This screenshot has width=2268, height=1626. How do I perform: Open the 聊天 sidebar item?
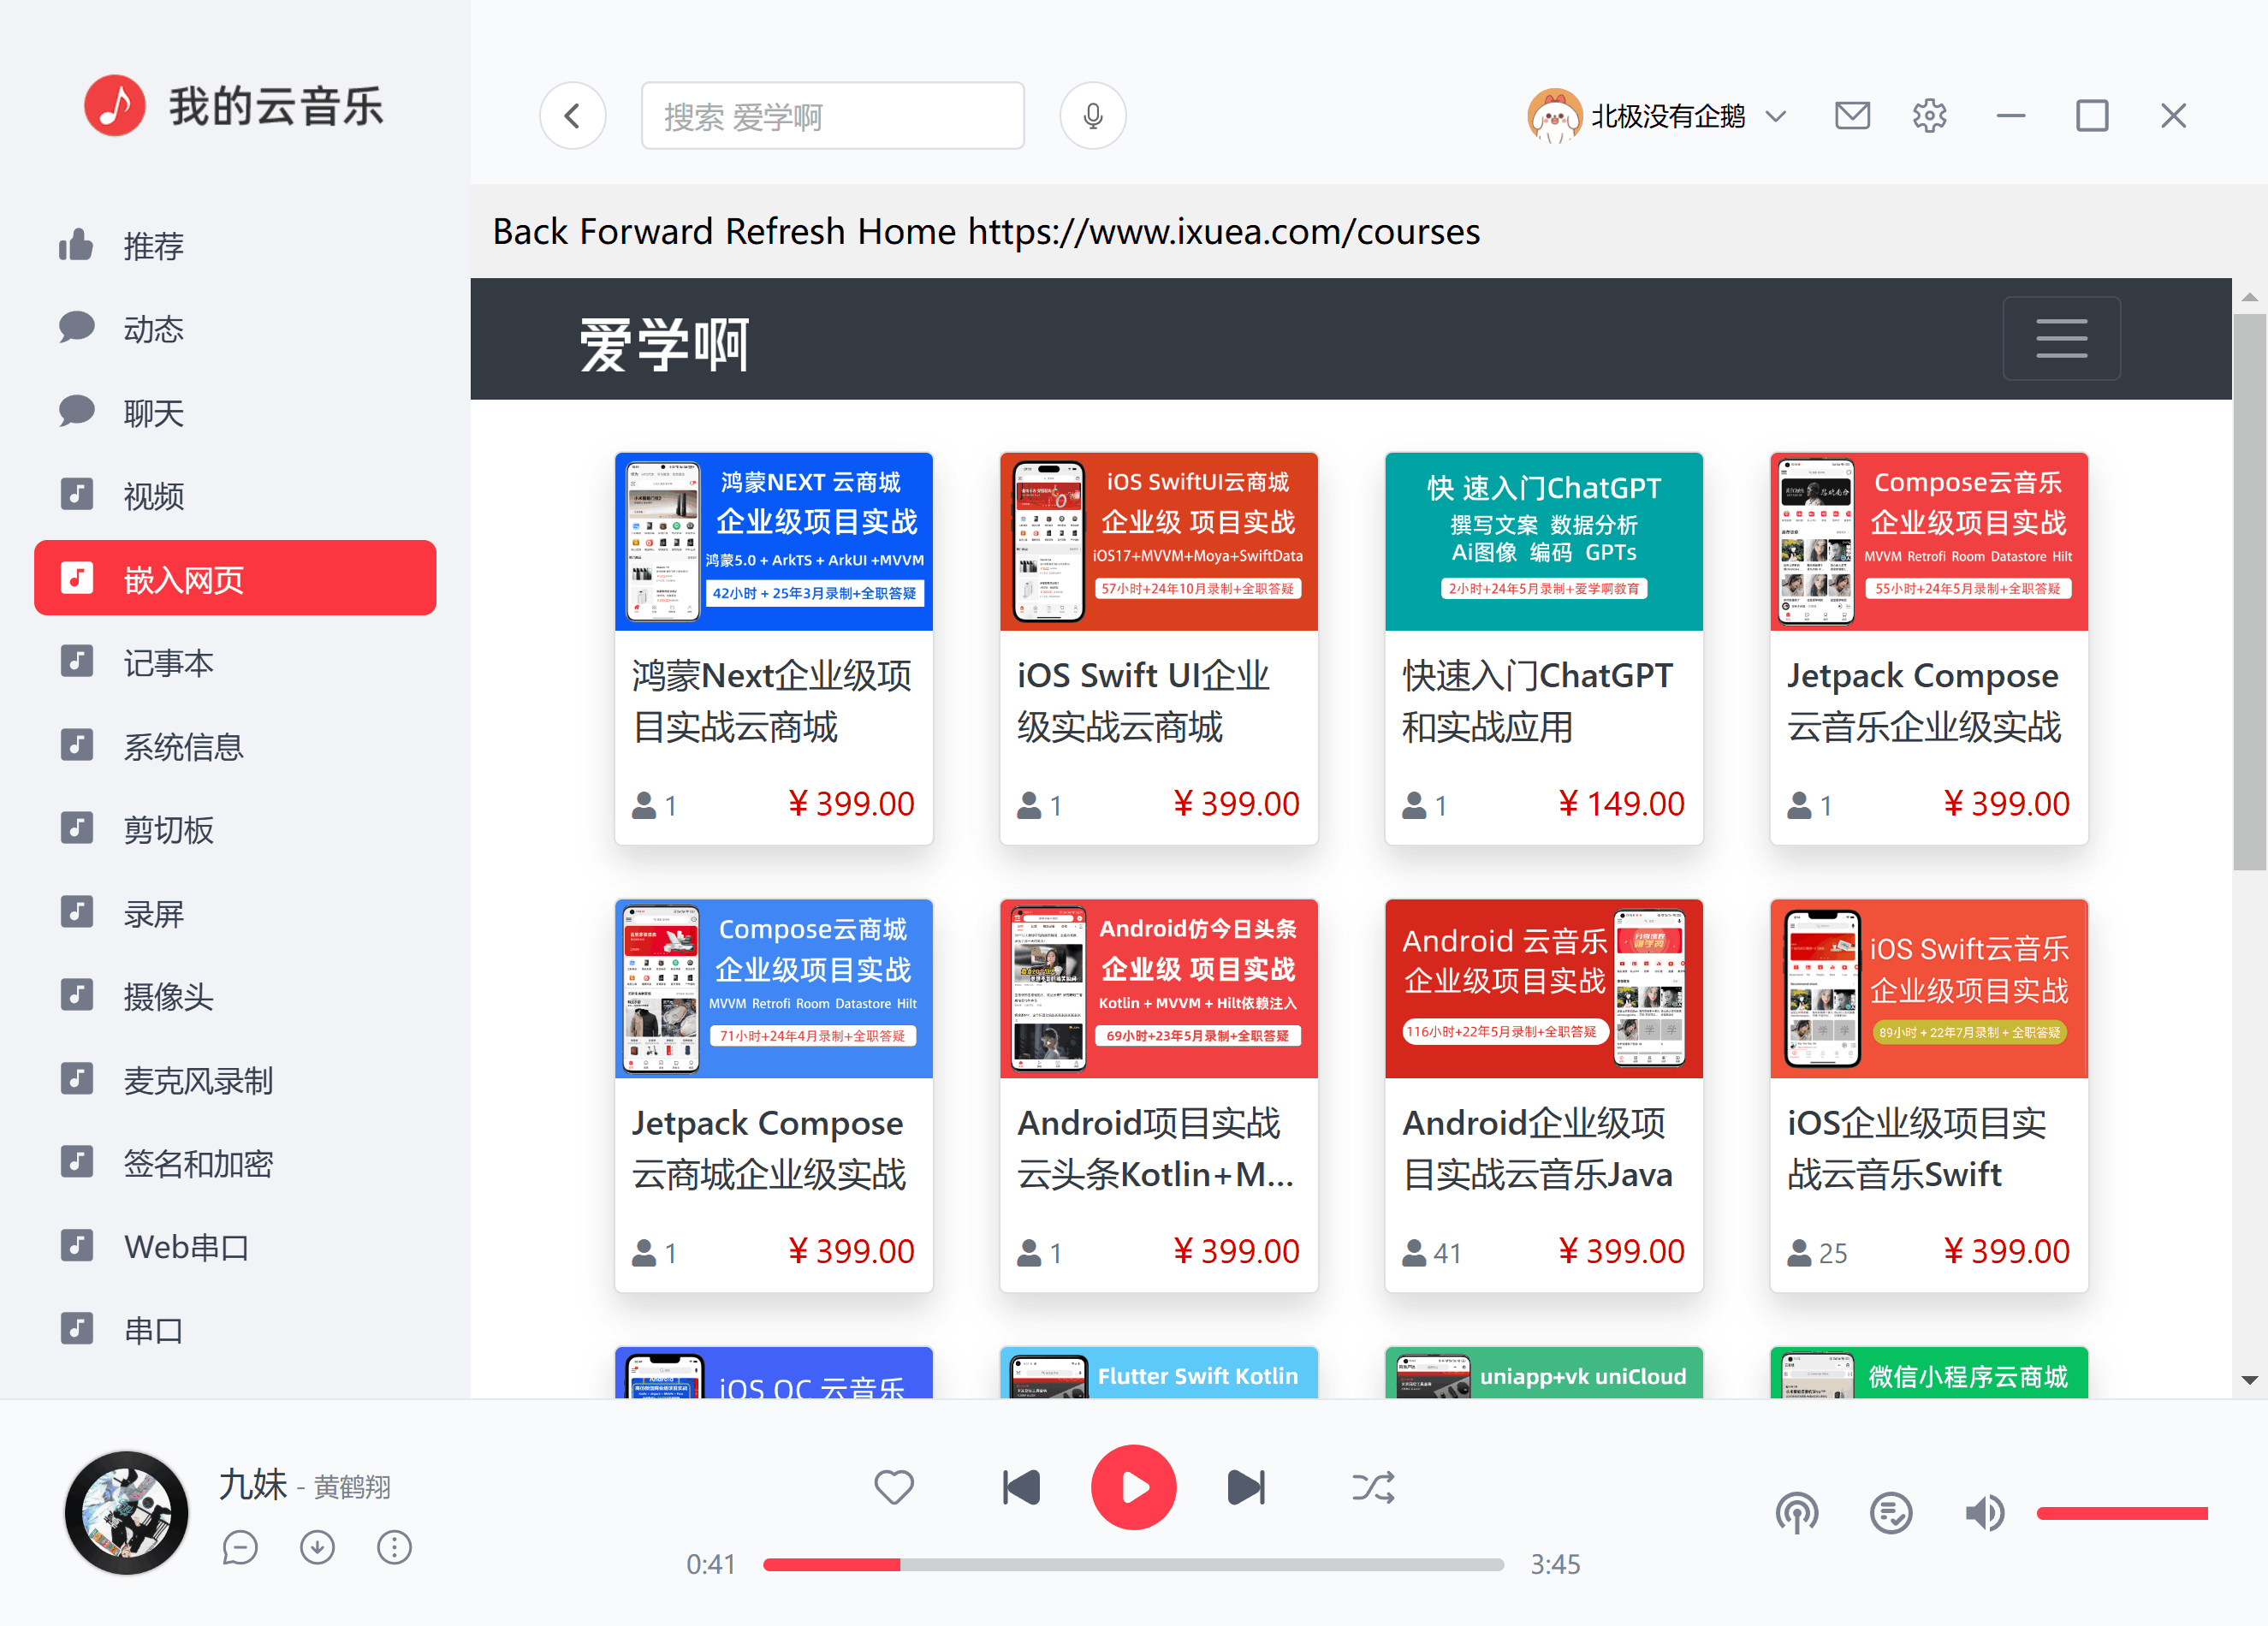click(x=235, y=412)
